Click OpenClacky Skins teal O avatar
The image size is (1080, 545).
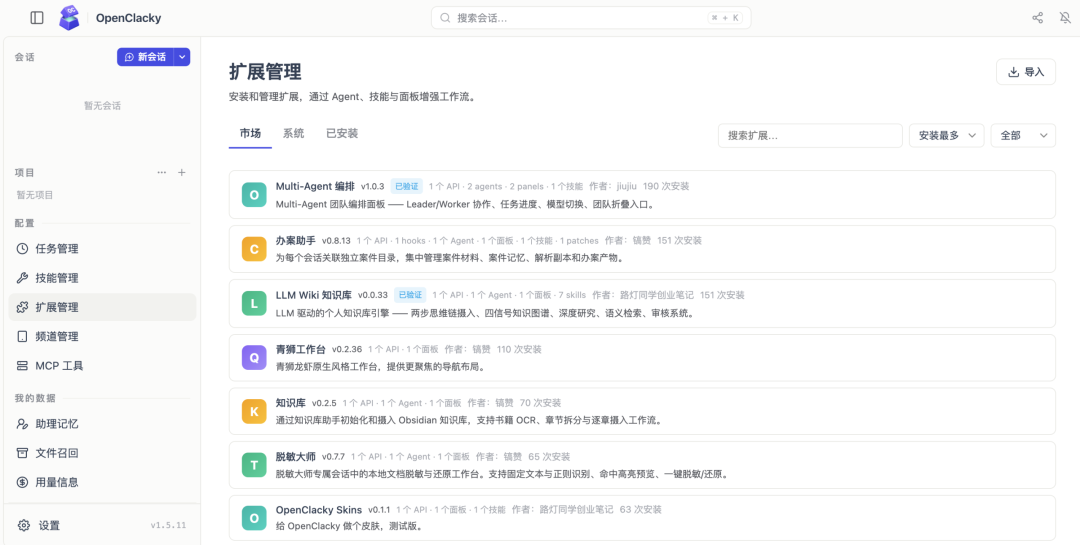coord(254,519)
